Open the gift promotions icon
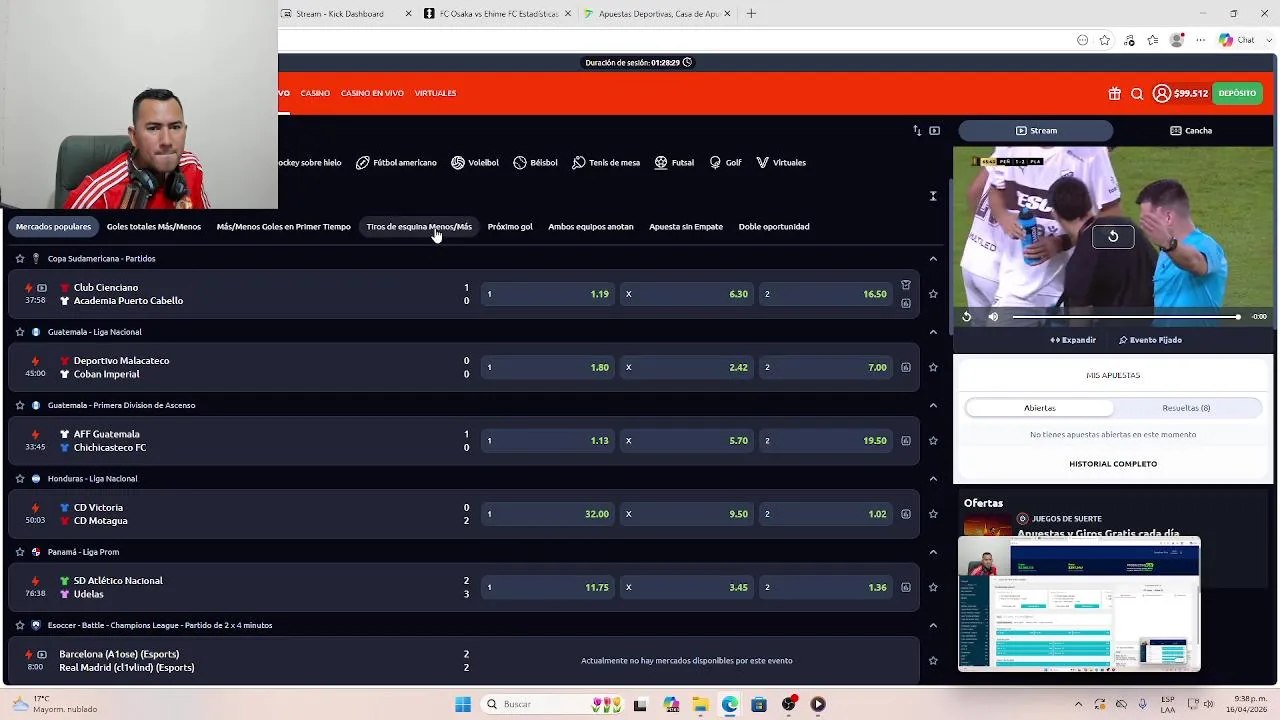This screenshot has width=1280, height=720. [x=1114, y=94]
